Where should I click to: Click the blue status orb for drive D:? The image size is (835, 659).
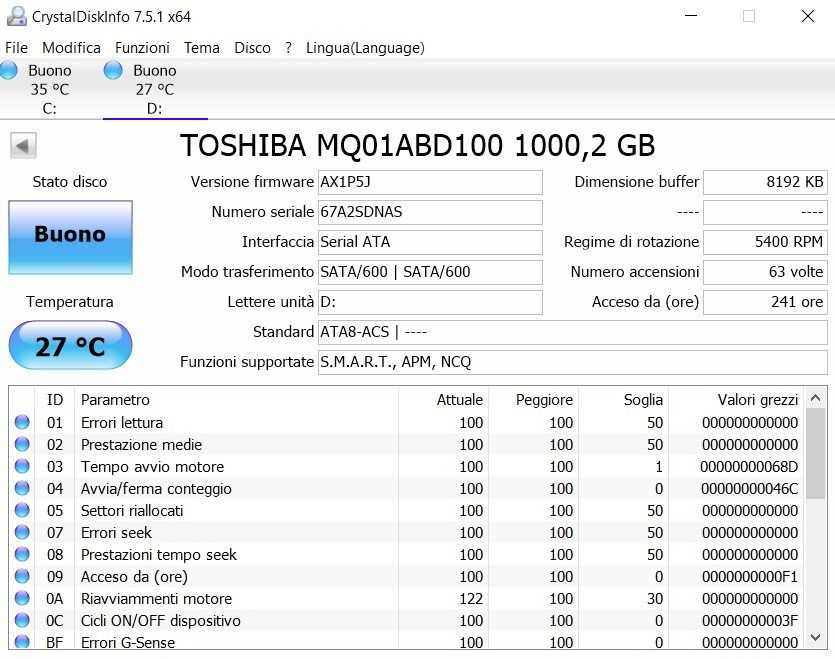113,70
